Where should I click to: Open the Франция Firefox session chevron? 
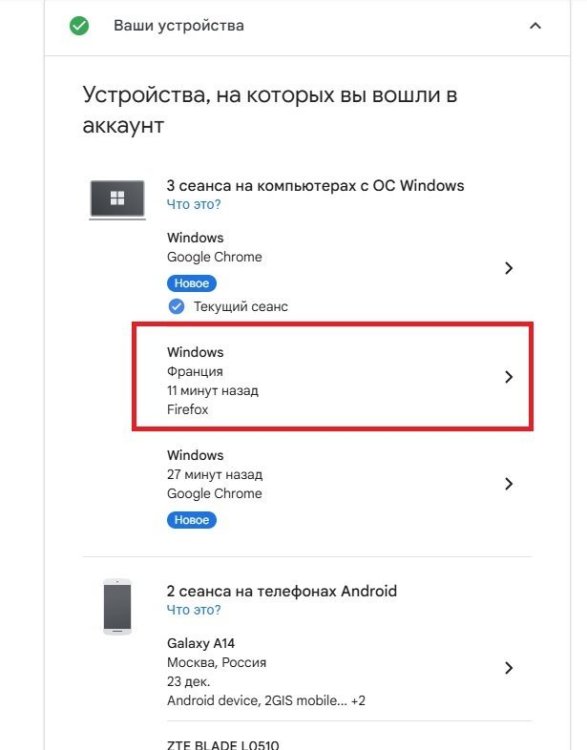click(x=509, y=377)
